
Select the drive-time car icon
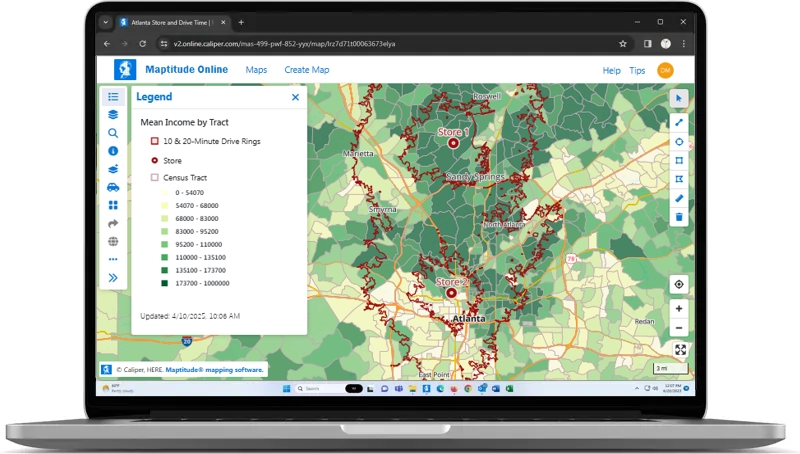coord(113,187)
